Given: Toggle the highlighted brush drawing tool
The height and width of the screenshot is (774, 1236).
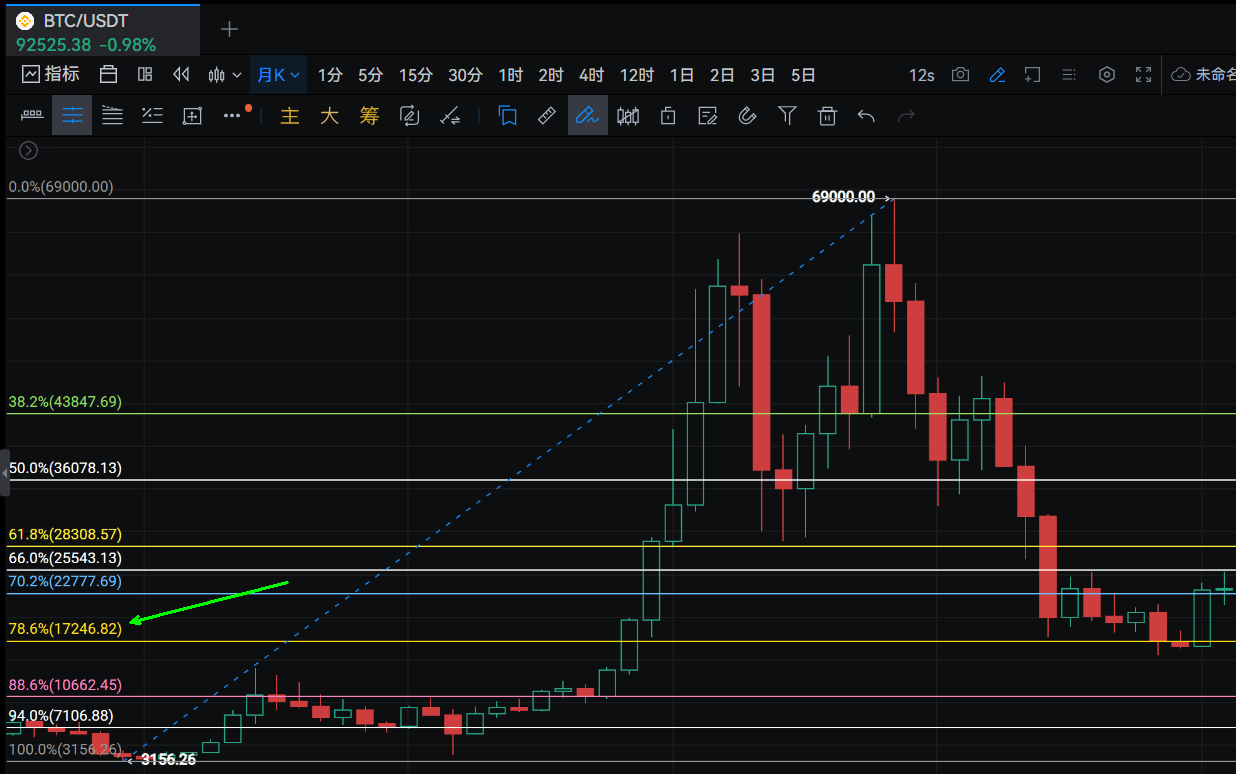Looking at the screenshot, I should click(587, 116).
